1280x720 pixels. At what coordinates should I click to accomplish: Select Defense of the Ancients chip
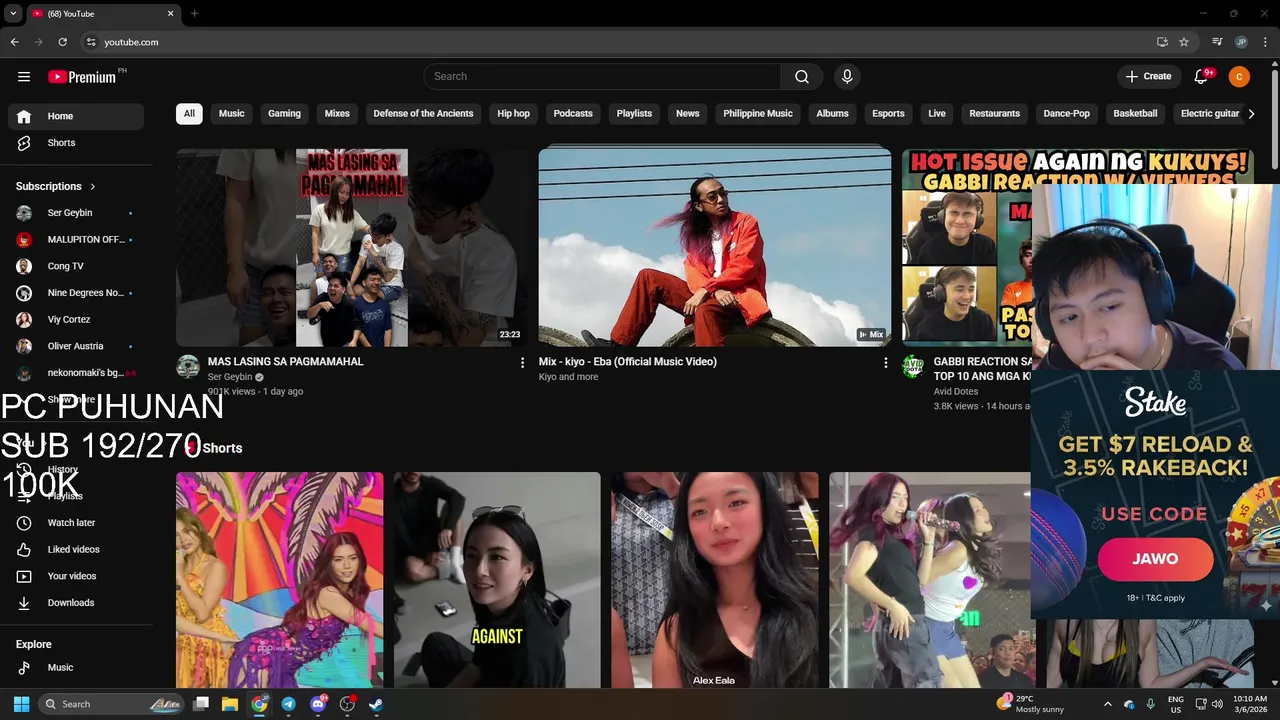[423, 114]
